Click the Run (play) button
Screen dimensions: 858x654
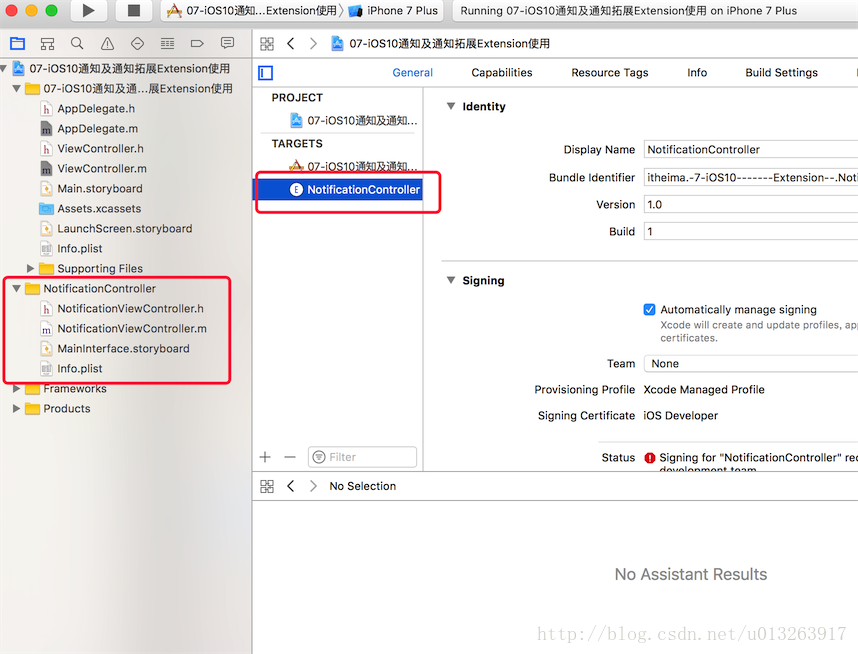(88, 10)
